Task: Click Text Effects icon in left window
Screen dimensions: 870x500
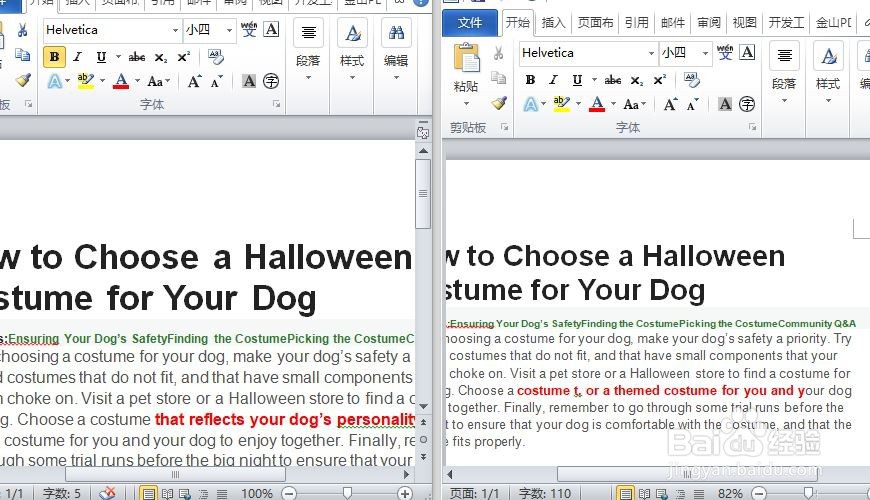Action: [54, 82]
